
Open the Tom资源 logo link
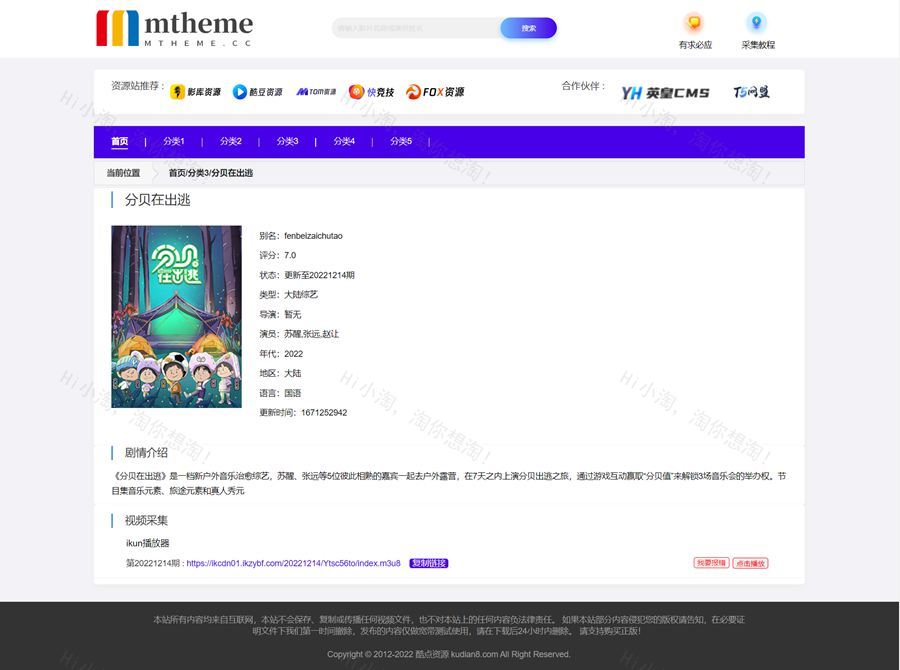pyautogui.click(x=316, y=92)
